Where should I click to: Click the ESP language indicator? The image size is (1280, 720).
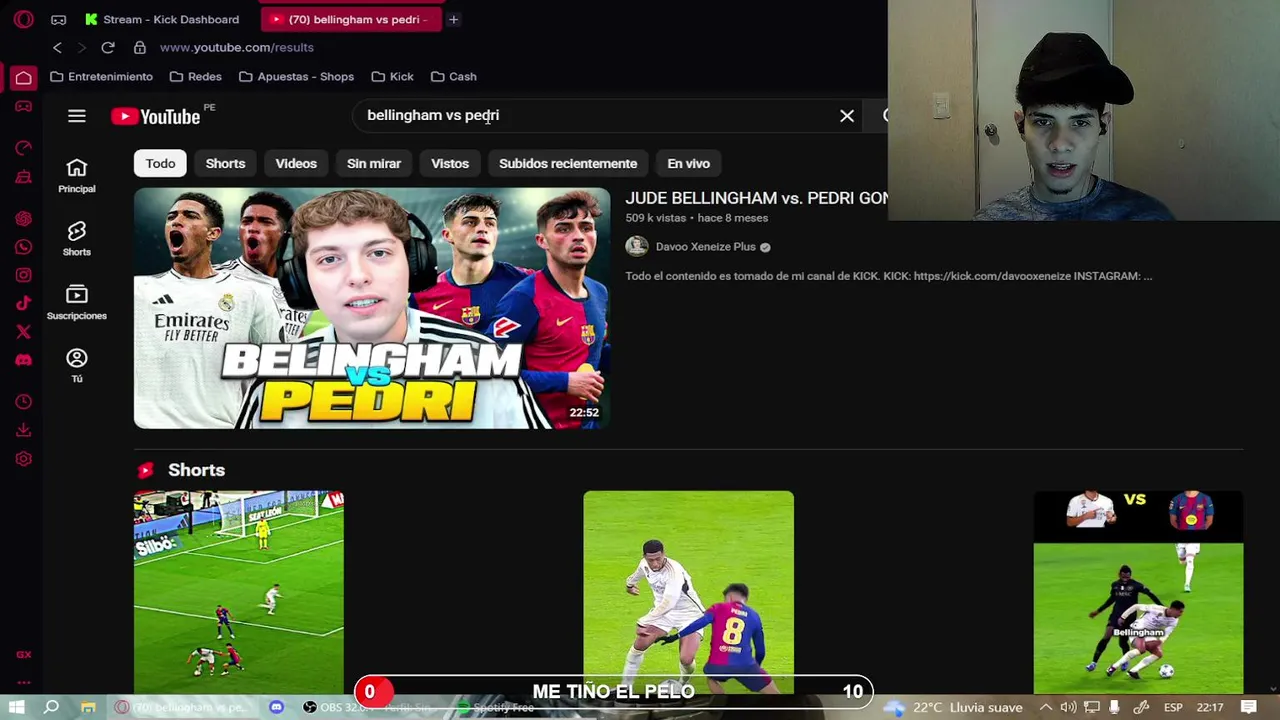[x=1173, y=707]
